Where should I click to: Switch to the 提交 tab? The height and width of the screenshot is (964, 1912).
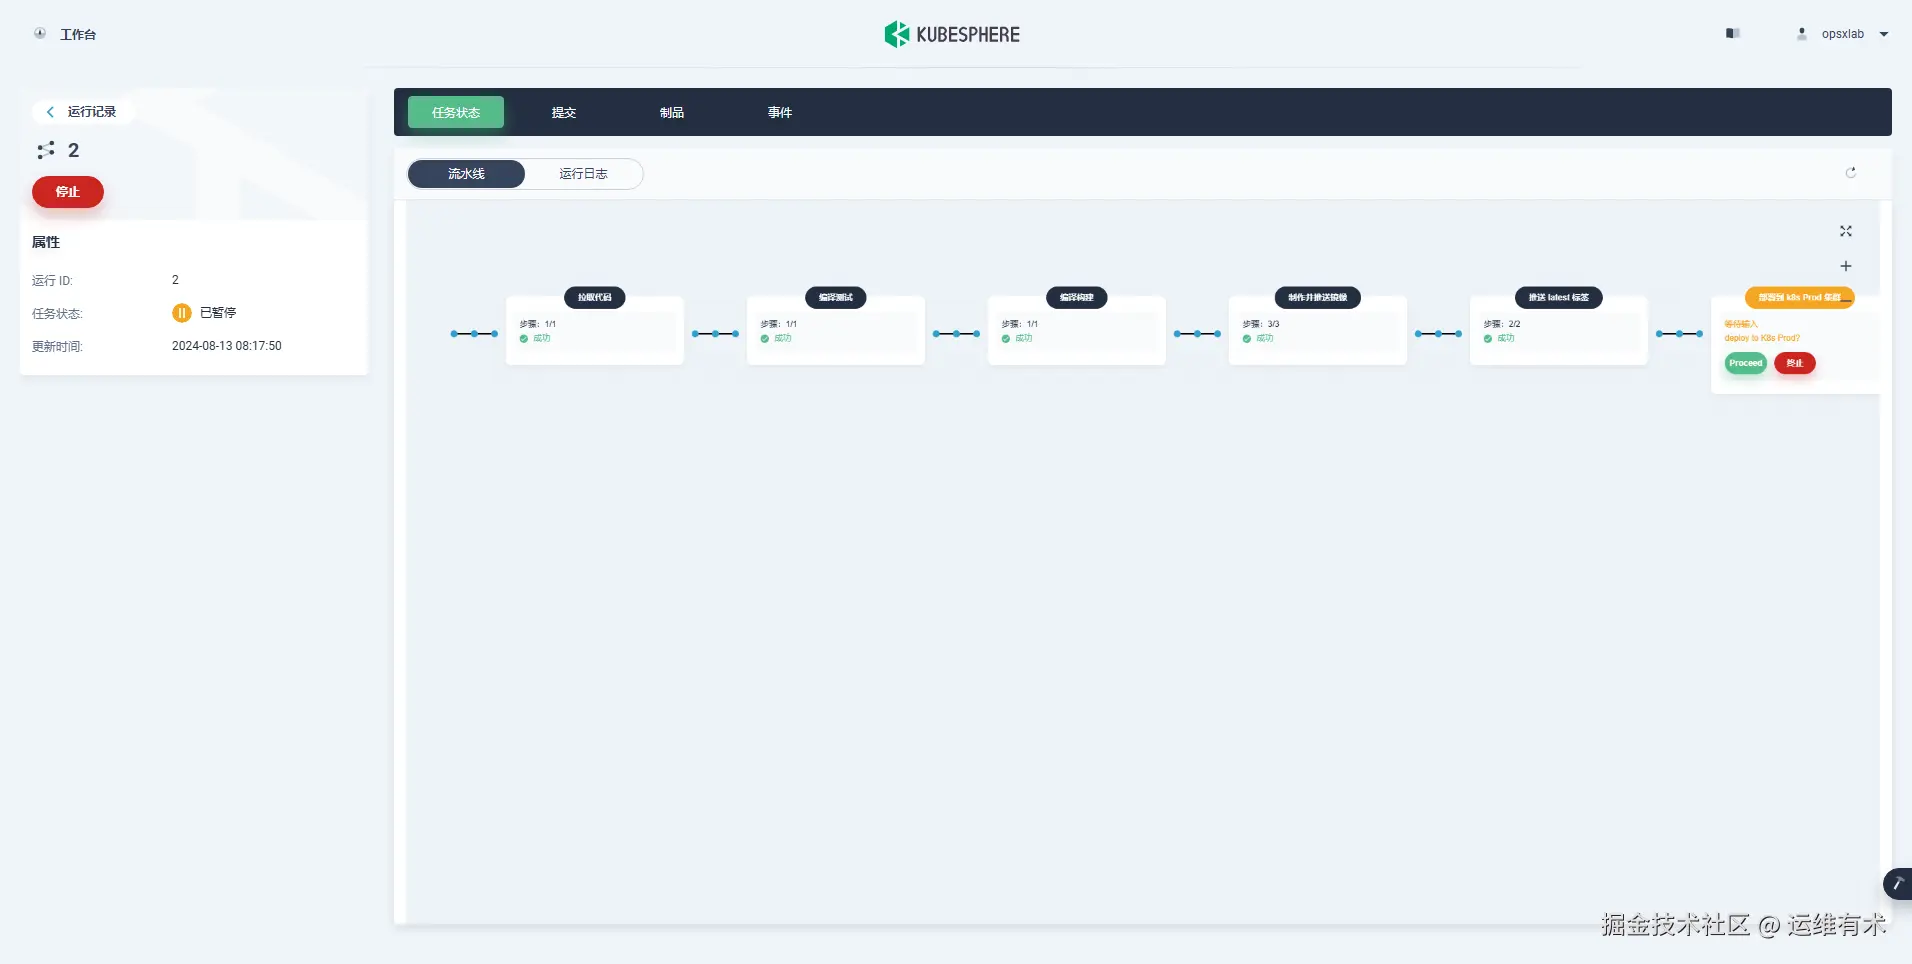[x=562, y=112]
